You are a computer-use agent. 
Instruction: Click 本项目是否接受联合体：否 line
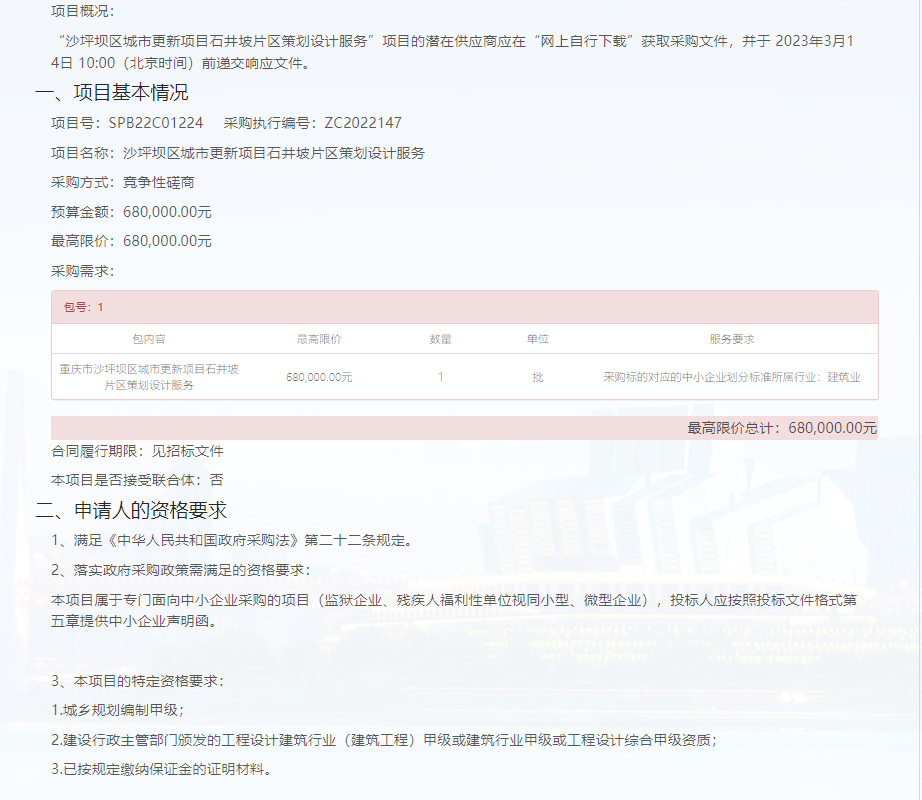pos(137,480)
